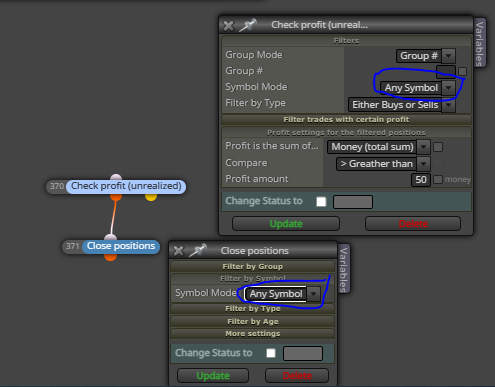Toggle checkbox next to Group # field
This screenshot has height=387, width=495.
(462, 71)
